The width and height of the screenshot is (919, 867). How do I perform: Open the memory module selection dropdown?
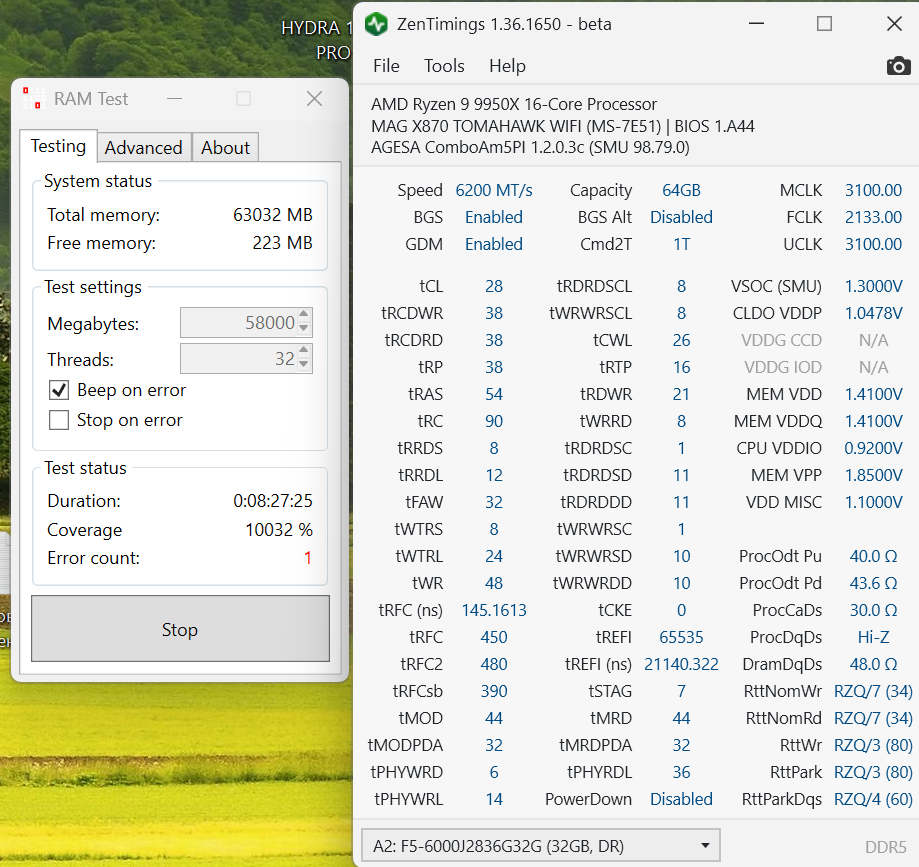[540, 845]
